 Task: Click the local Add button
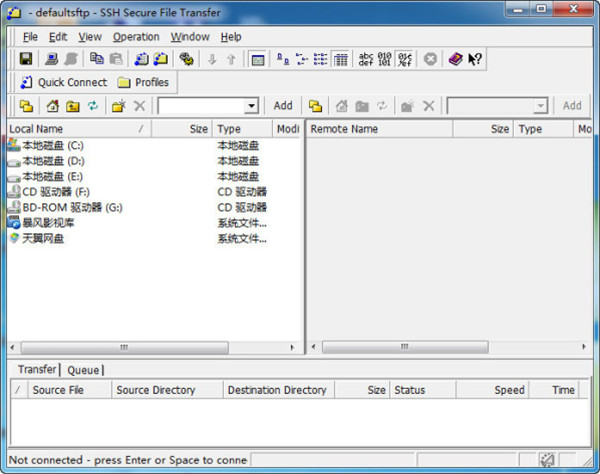(x=283, y=106)
